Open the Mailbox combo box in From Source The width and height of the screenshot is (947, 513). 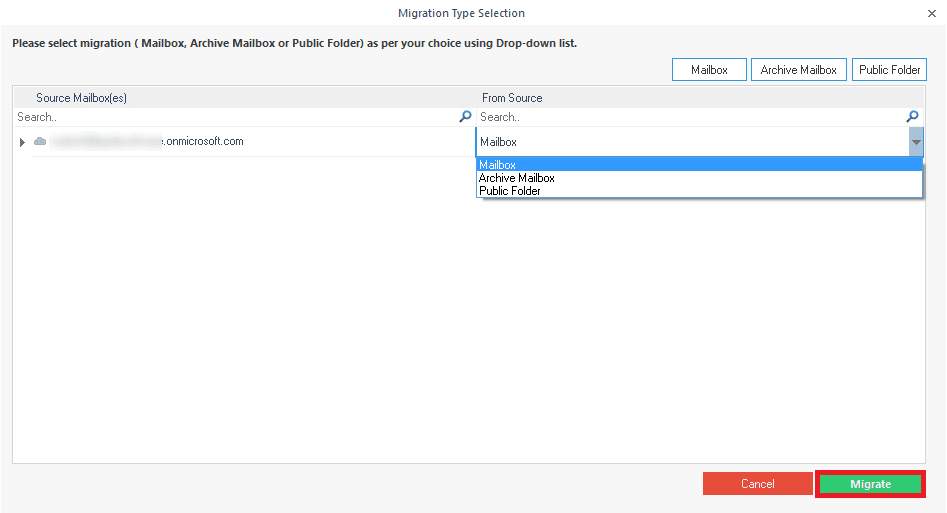(x=690, y=142)
